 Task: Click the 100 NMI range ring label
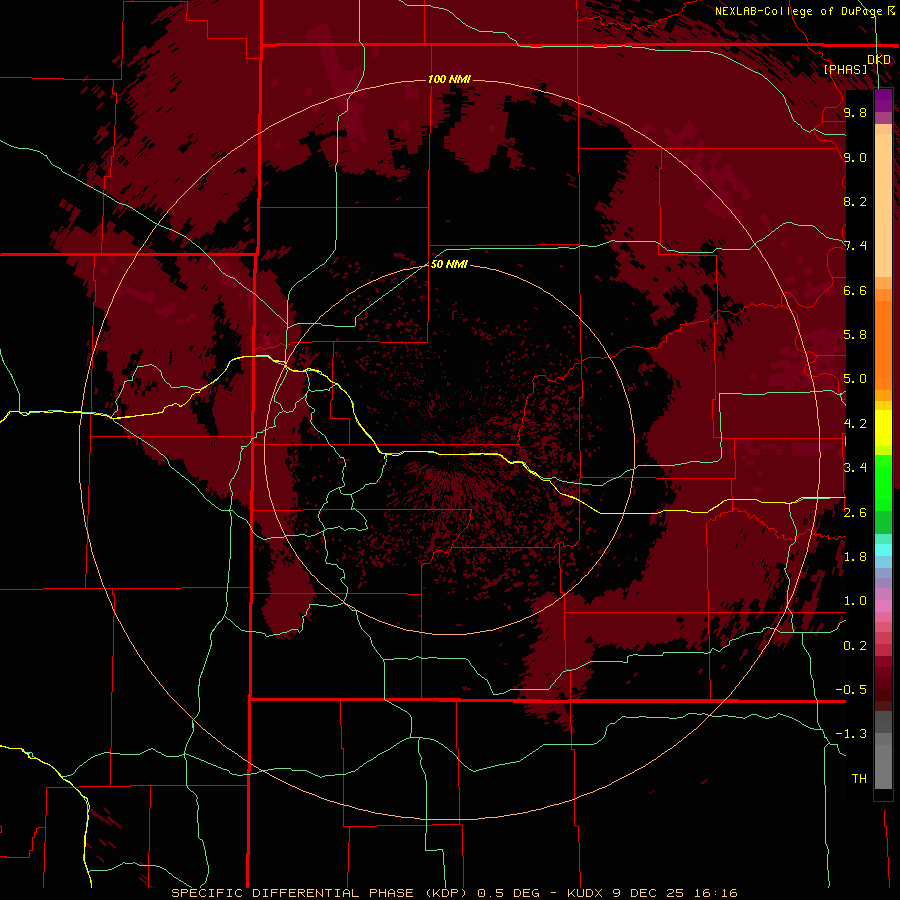click(x=449, y=79)
